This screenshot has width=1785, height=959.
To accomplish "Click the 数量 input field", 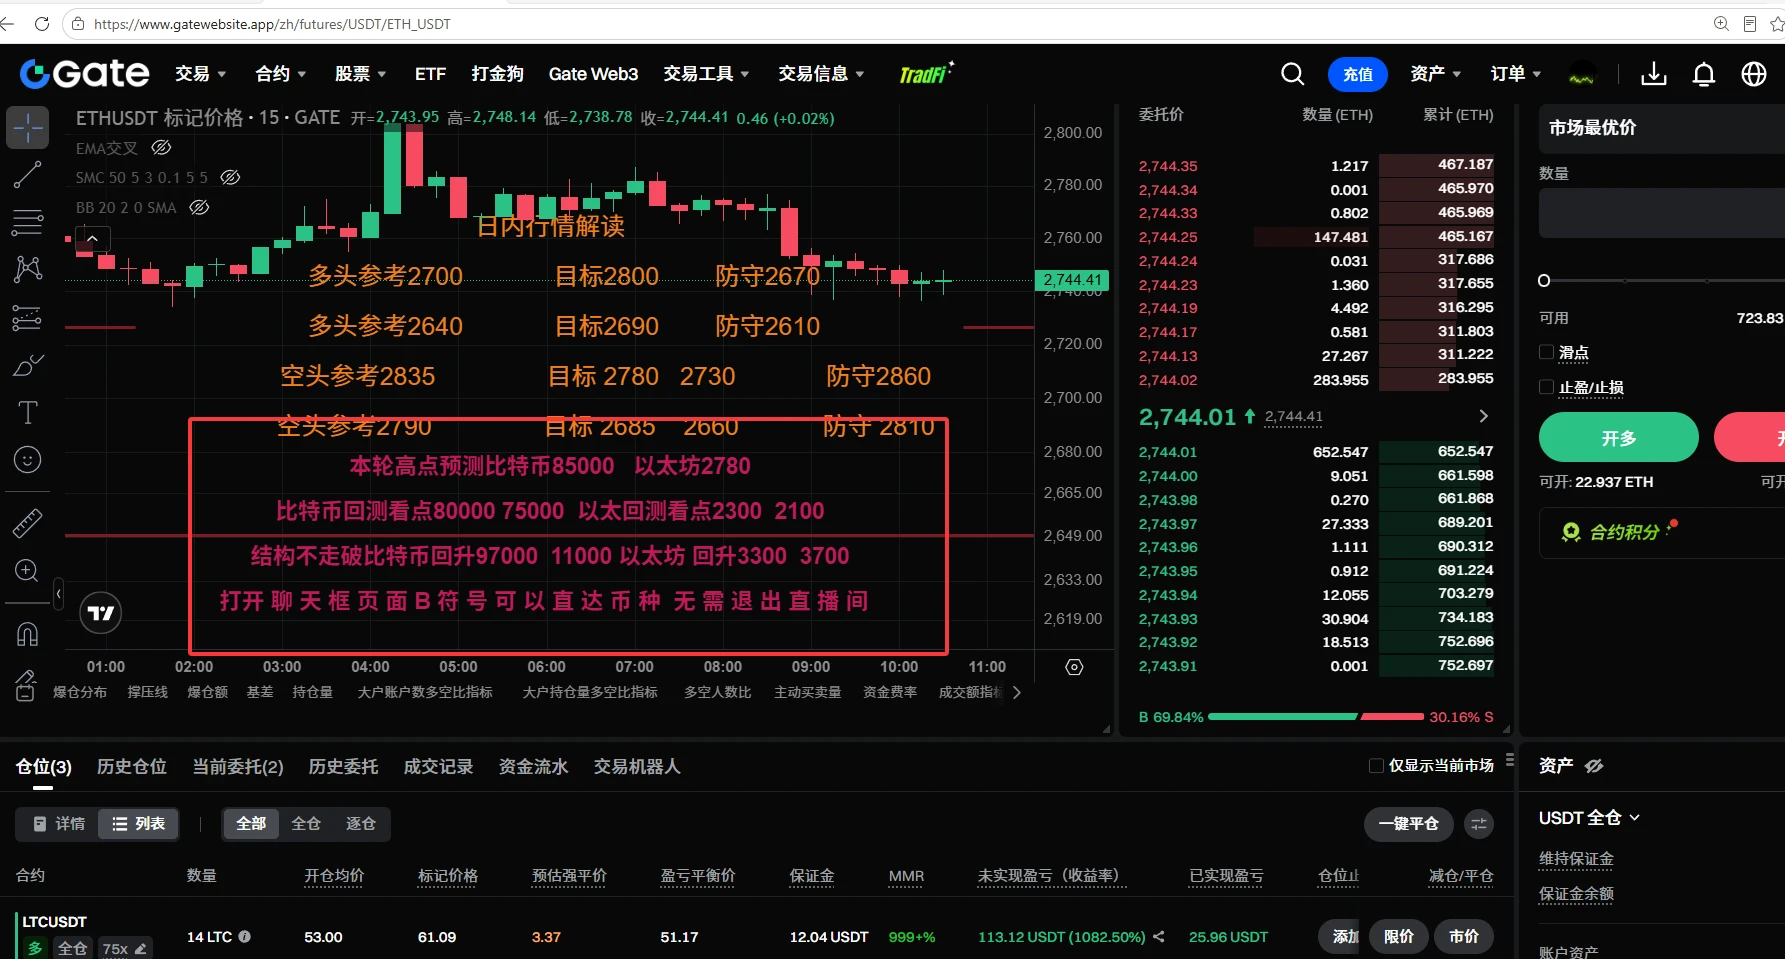I will click(x=1662, y=213).
